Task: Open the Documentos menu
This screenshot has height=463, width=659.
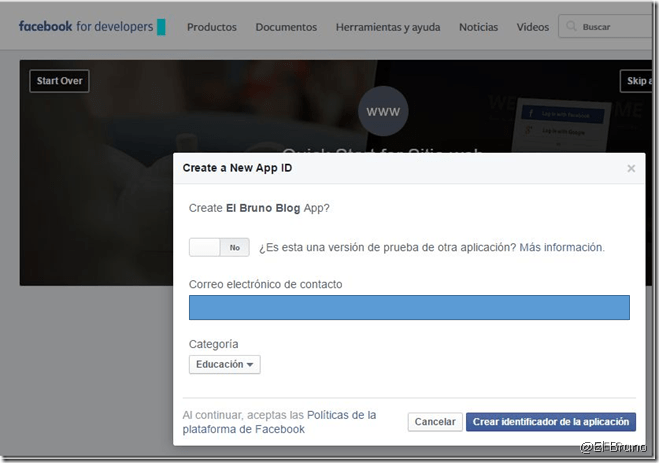Action: click(x=285, y=27)
